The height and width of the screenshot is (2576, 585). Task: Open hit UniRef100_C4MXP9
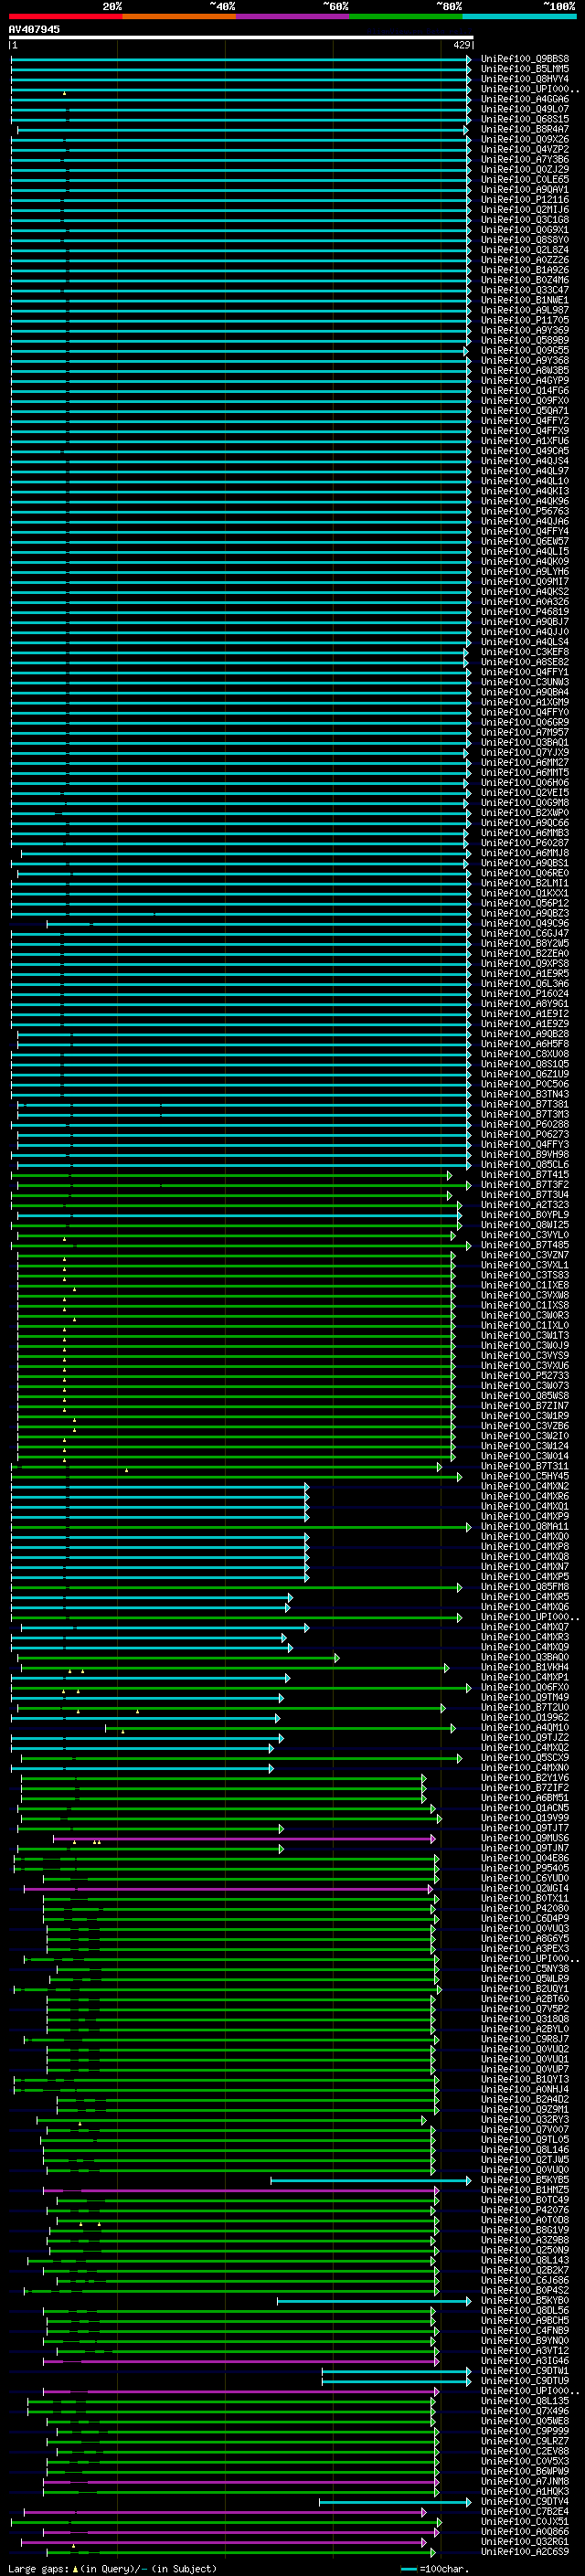coord(525,1516)
